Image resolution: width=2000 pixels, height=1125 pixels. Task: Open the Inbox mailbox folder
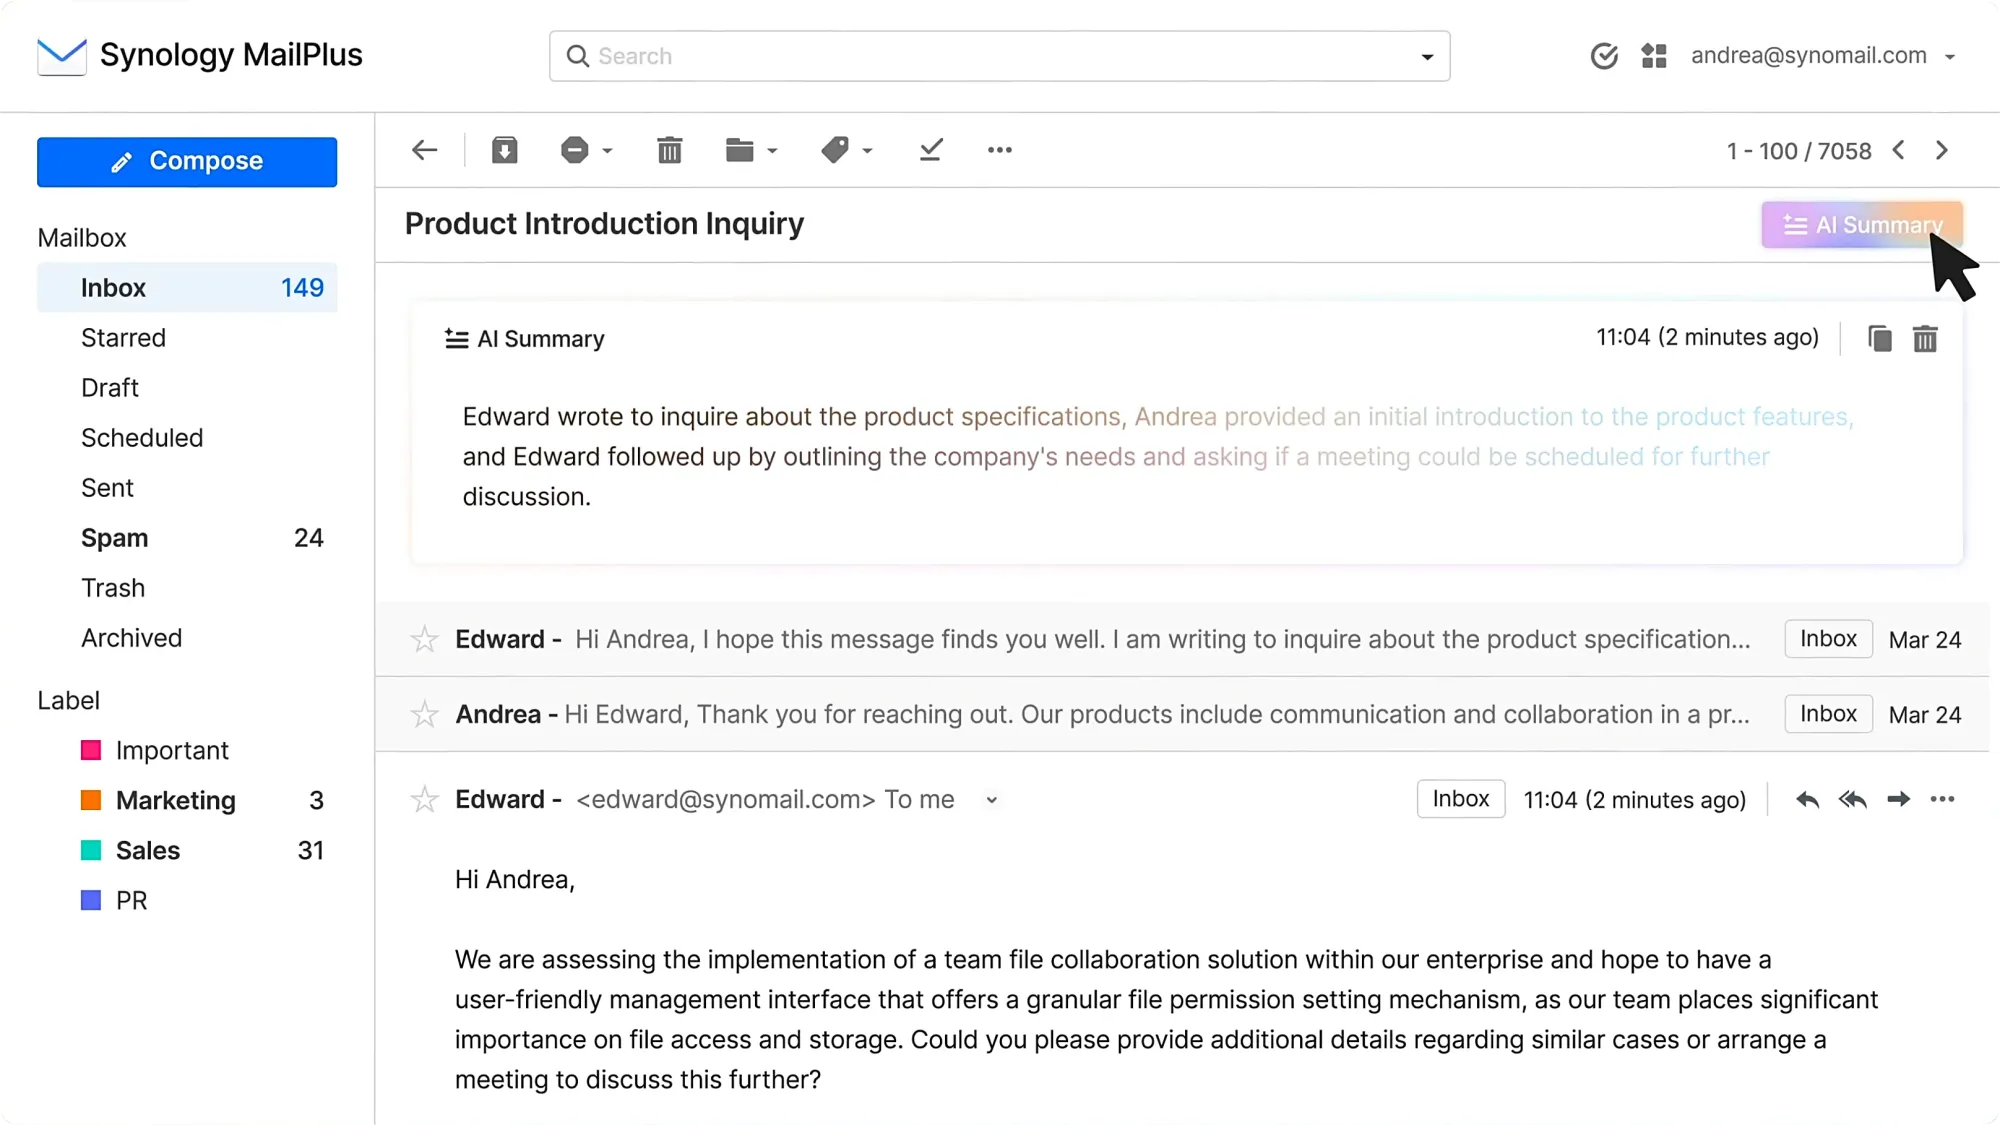(187, 288)
